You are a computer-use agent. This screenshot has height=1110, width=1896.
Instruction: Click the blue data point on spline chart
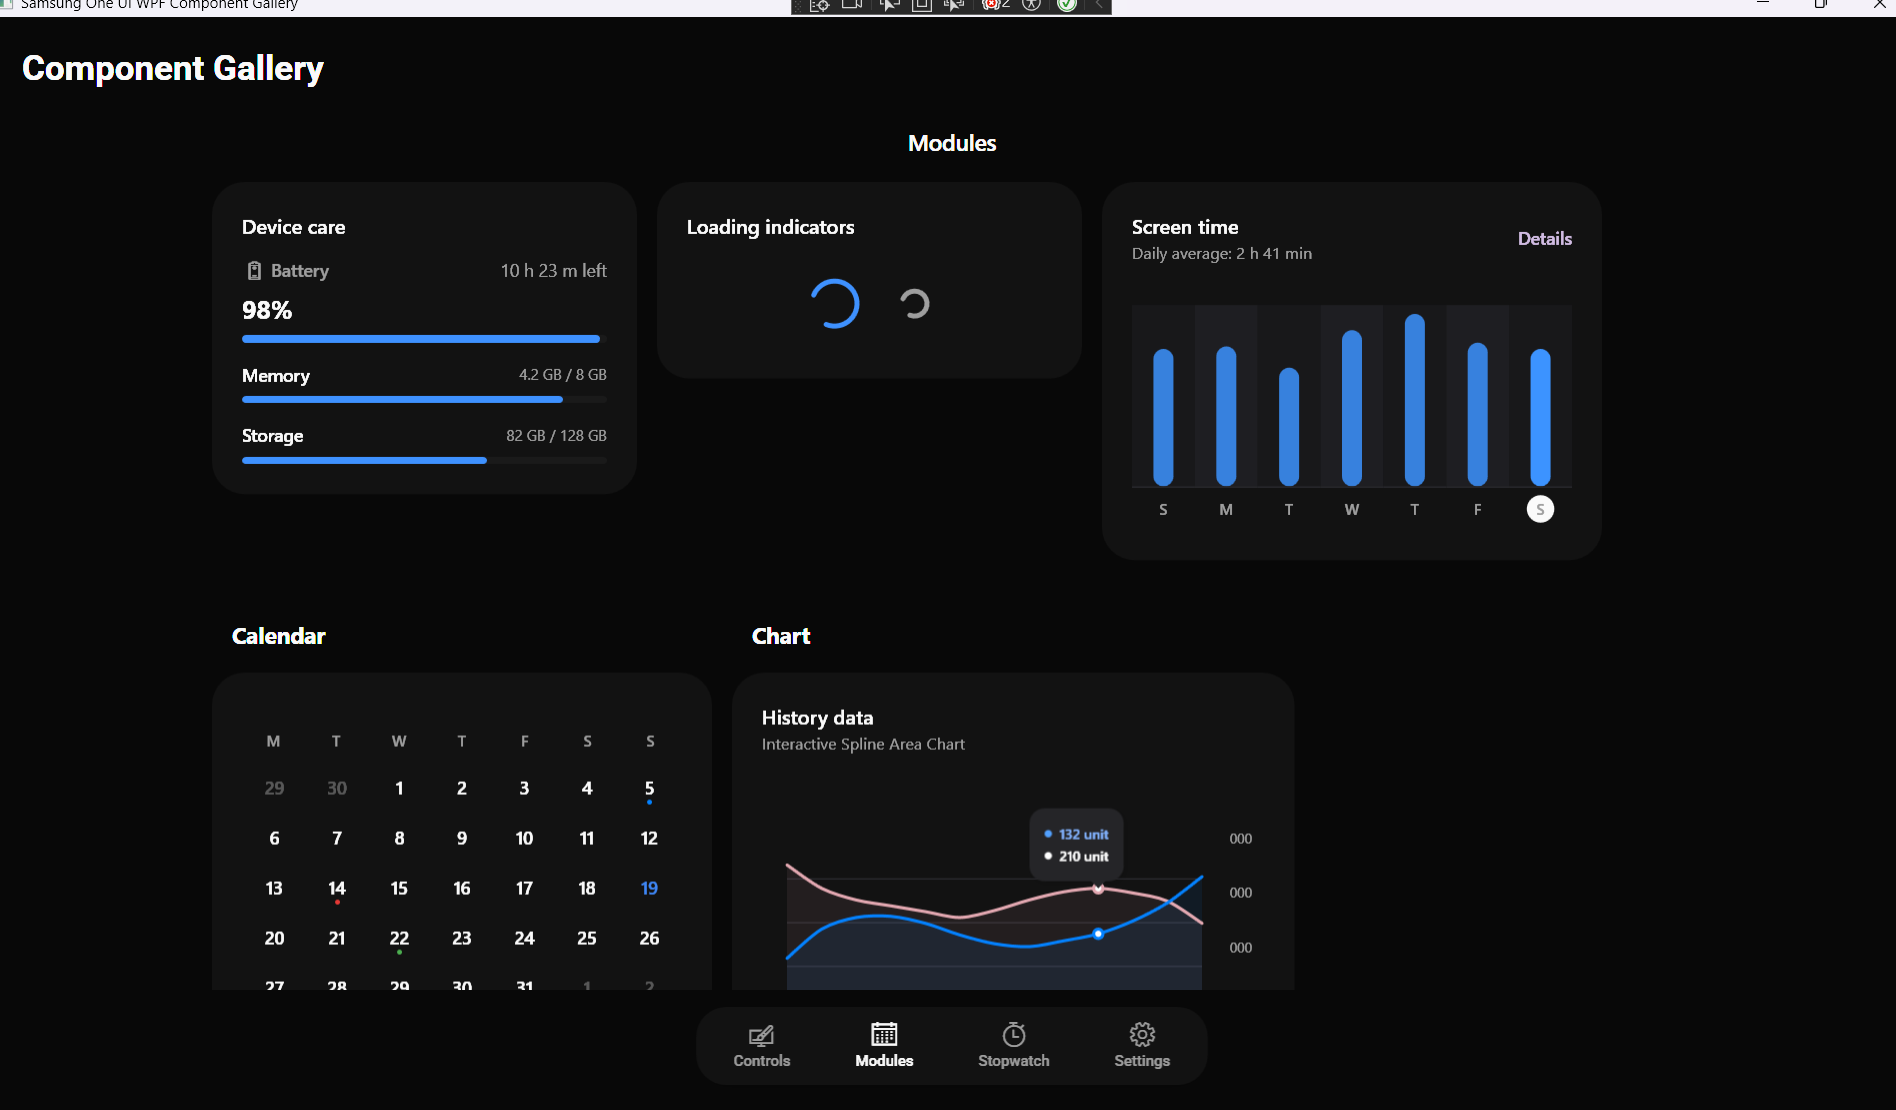click(1098, 934)
